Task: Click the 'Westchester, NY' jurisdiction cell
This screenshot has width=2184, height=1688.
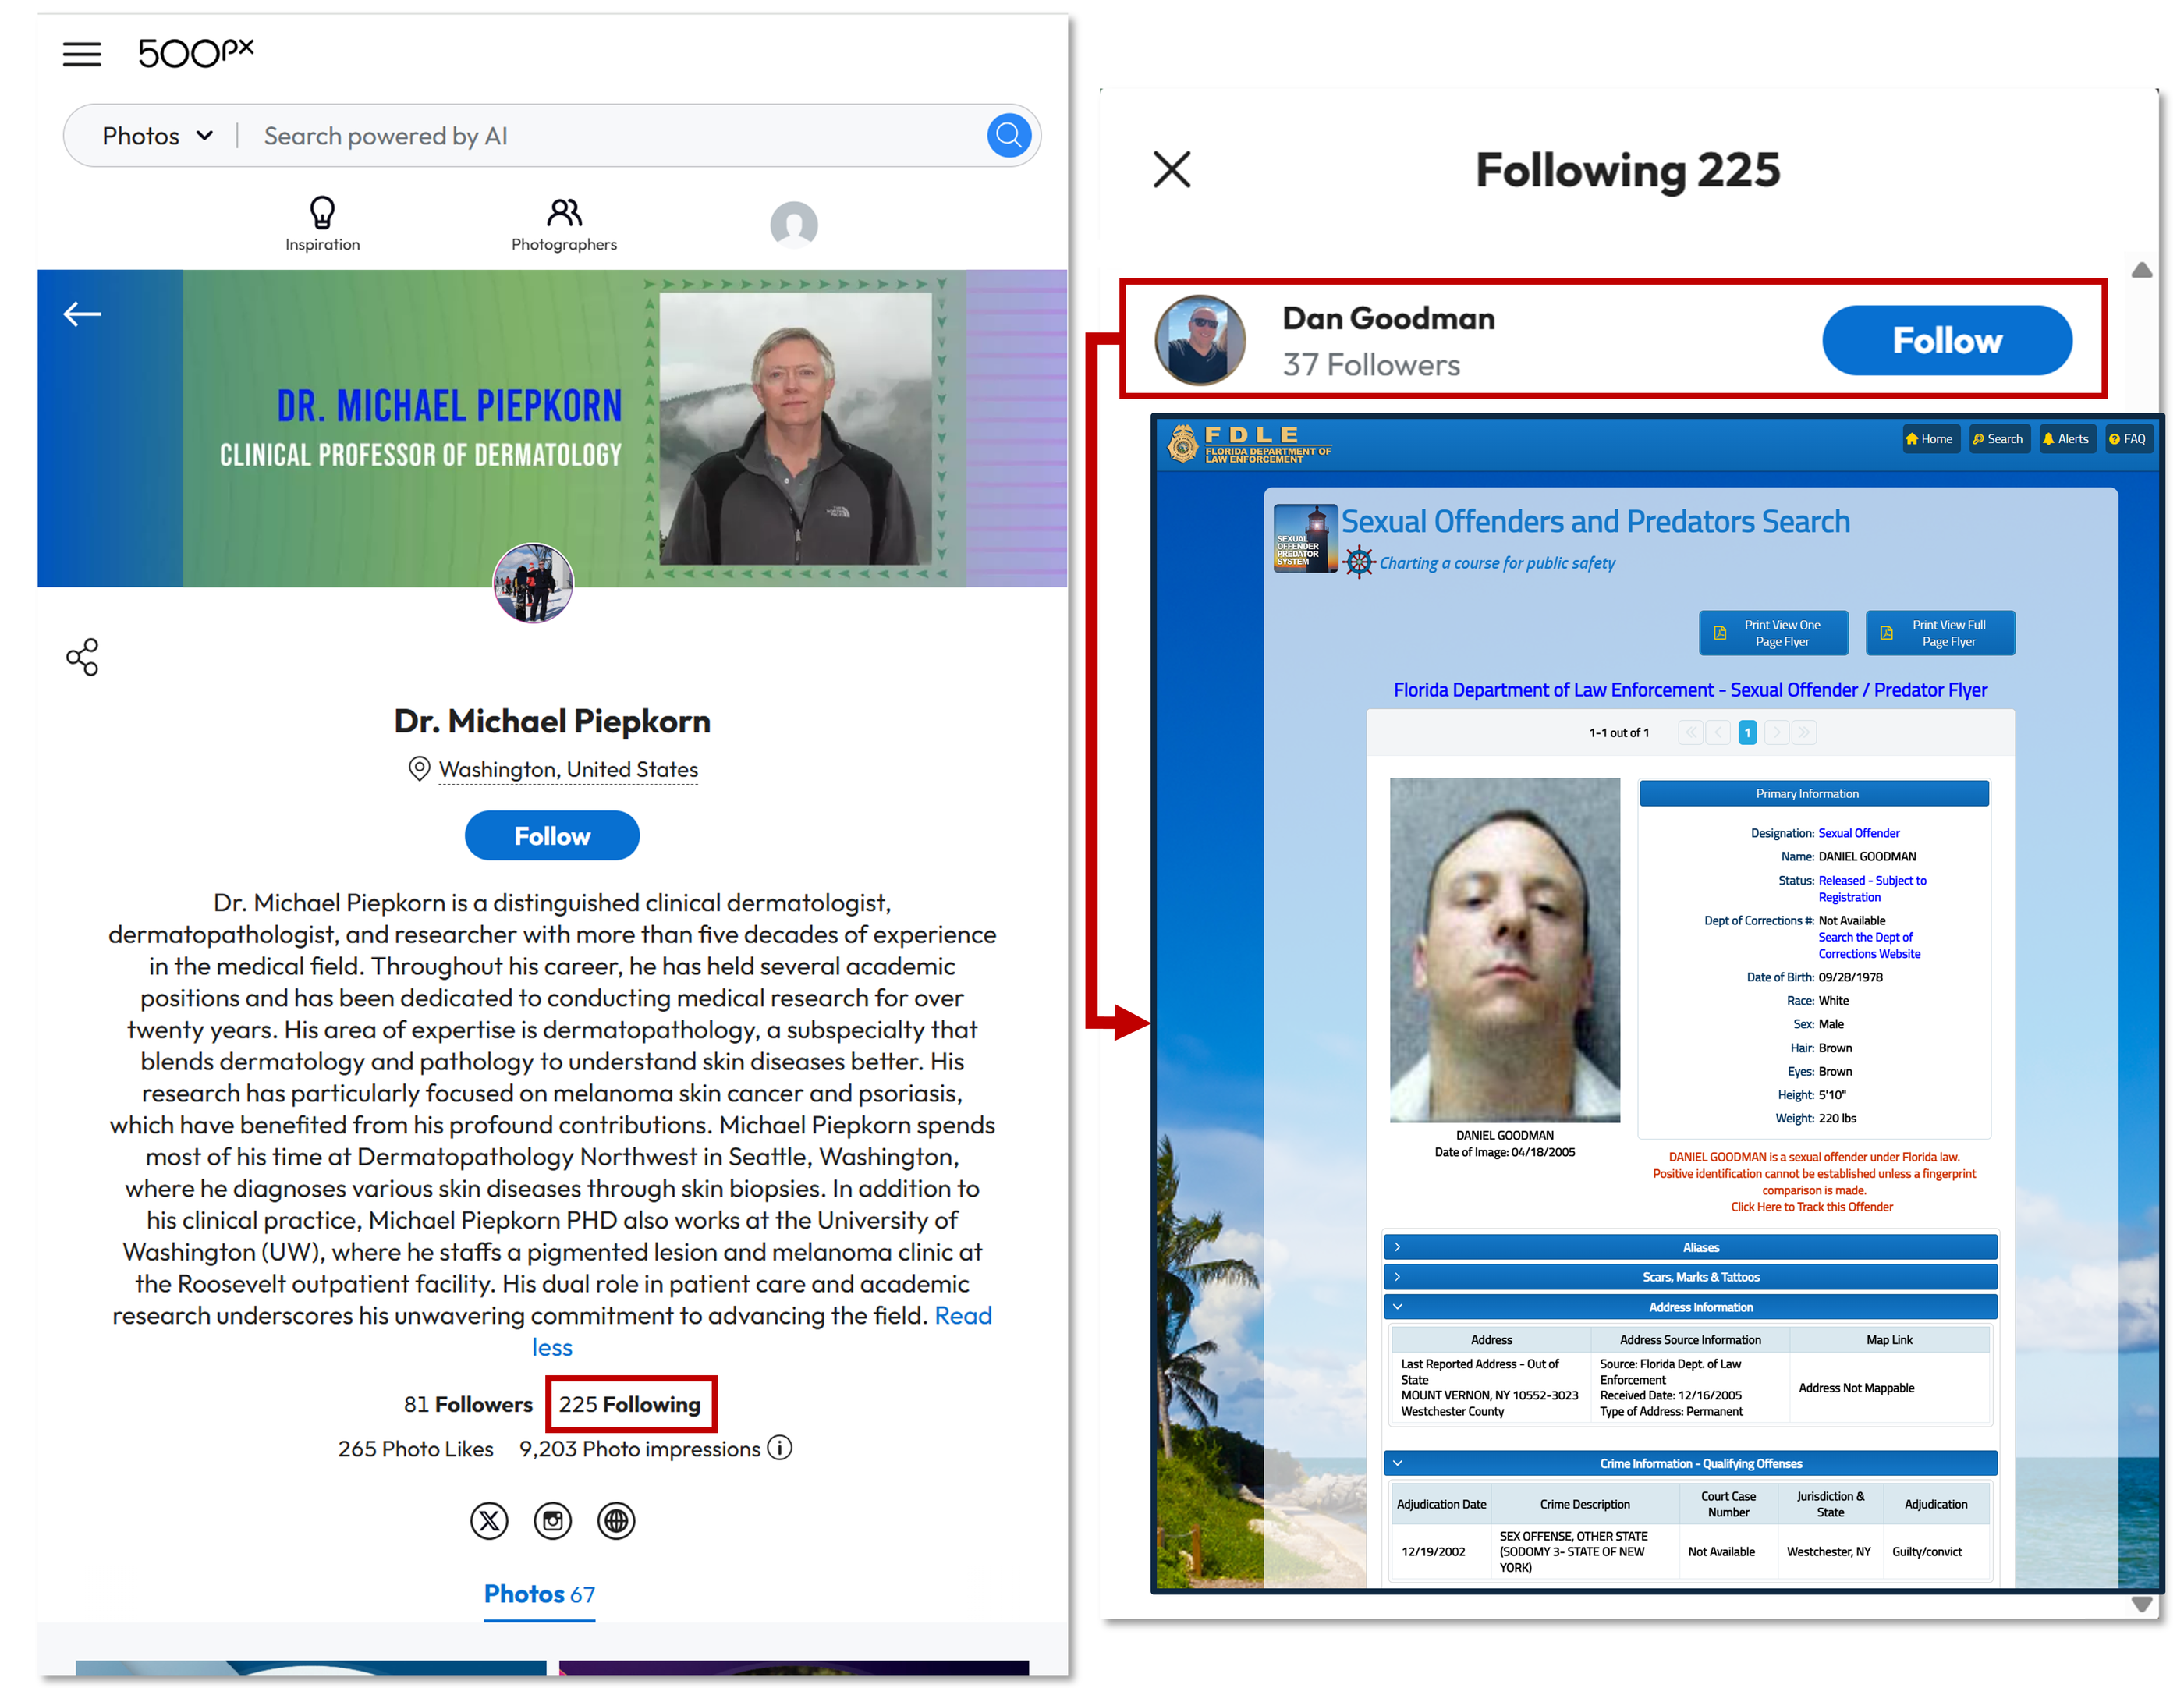Action: point(1828,1552)
